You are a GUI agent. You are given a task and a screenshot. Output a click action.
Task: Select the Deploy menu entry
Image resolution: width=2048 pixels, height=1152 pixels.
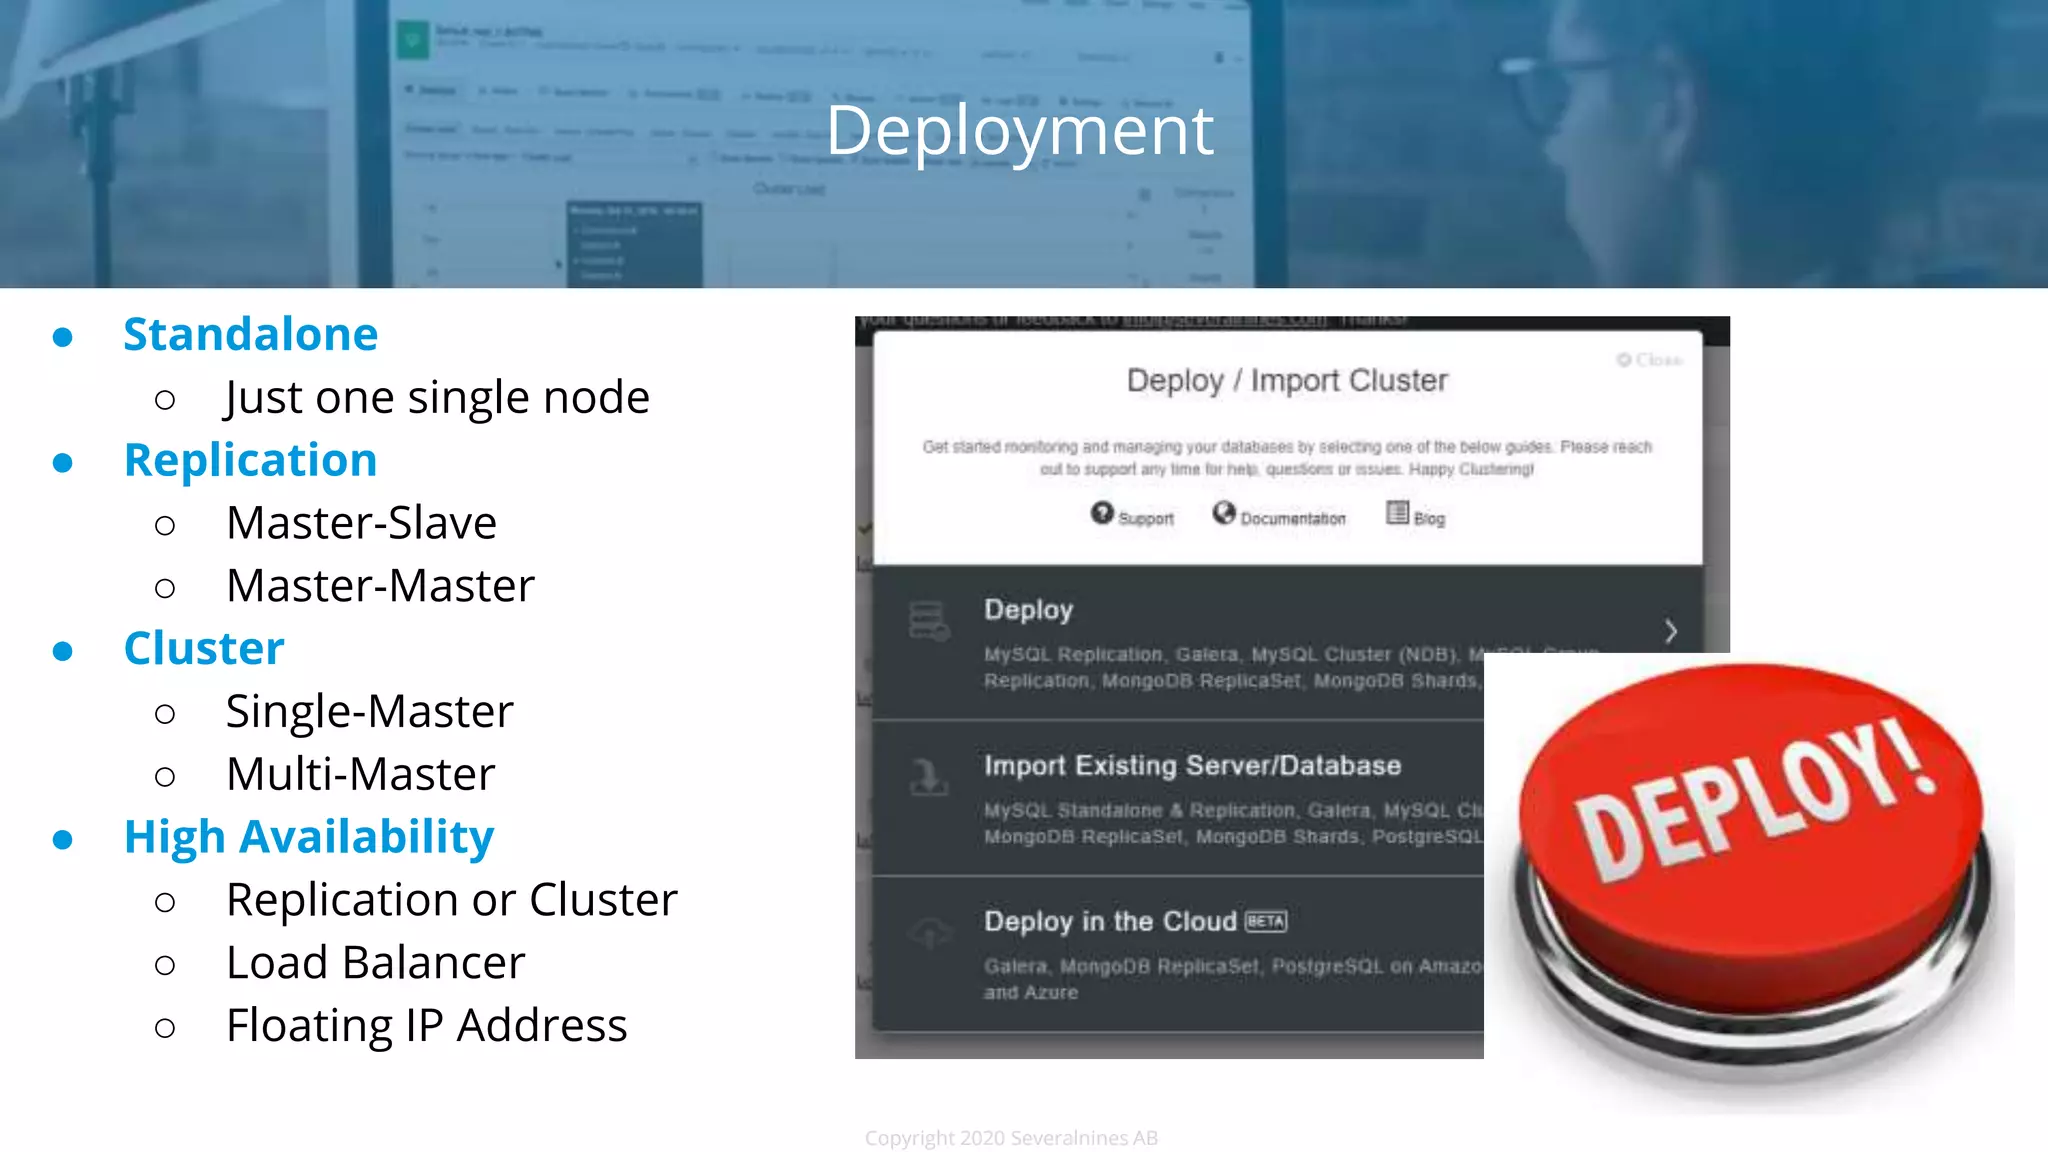(1028, 610)
